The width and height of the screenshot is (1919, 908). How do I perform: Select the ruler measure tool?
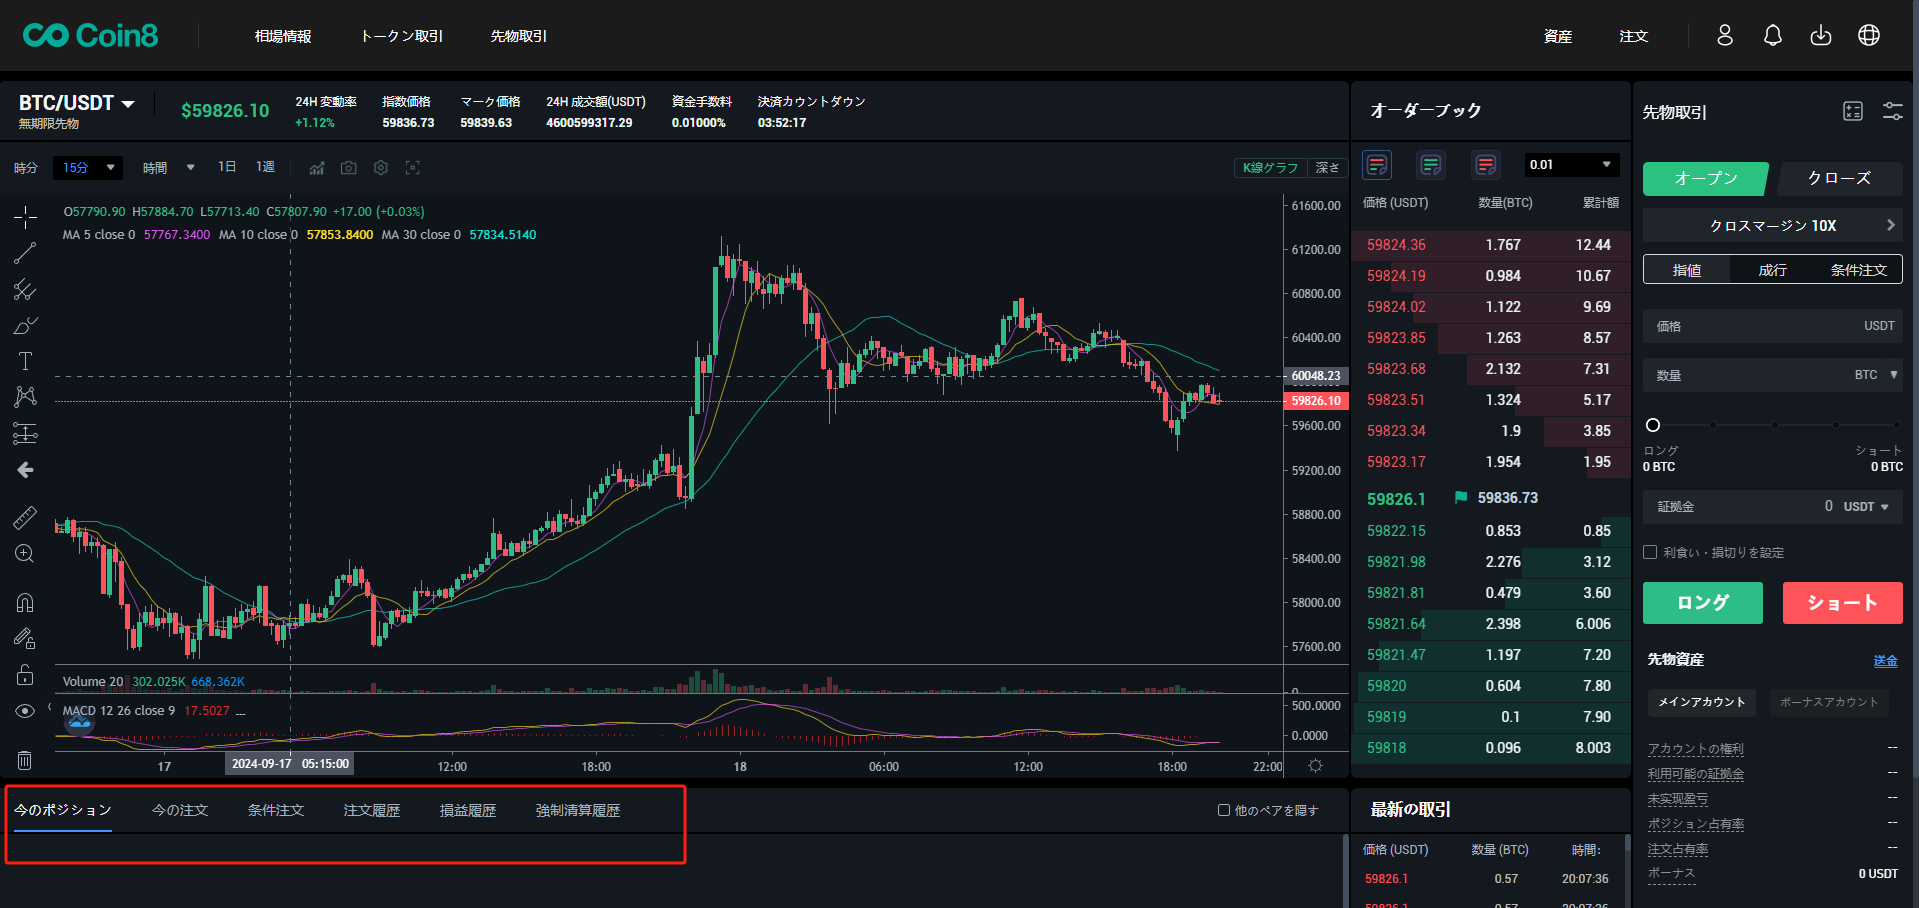25,517
